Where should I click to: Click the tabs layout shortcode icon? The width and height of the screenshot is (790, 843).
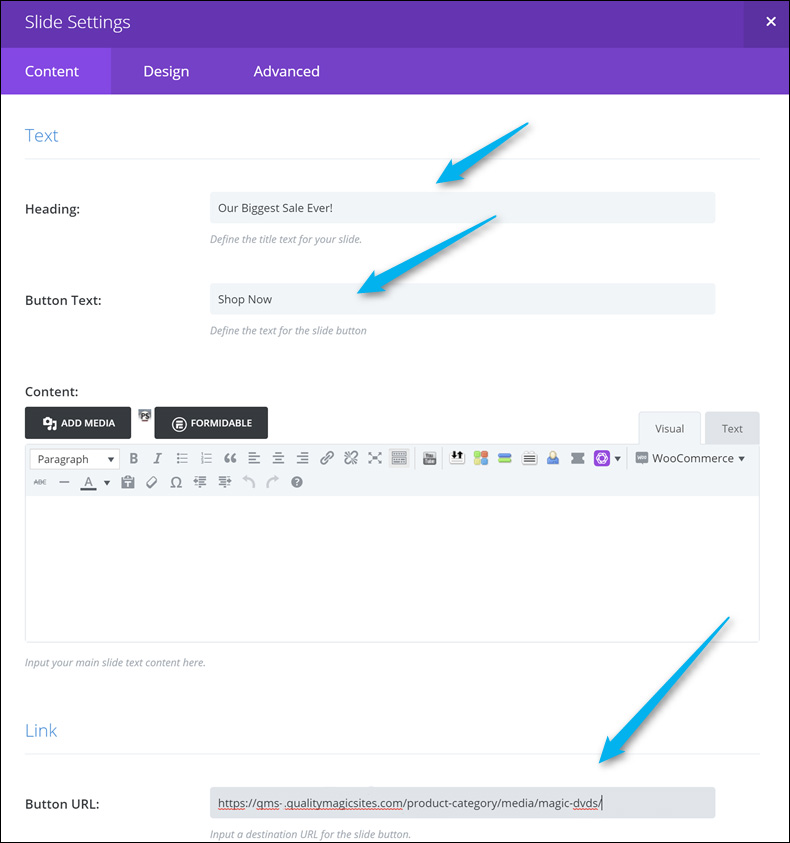click(x=530, y=459)
